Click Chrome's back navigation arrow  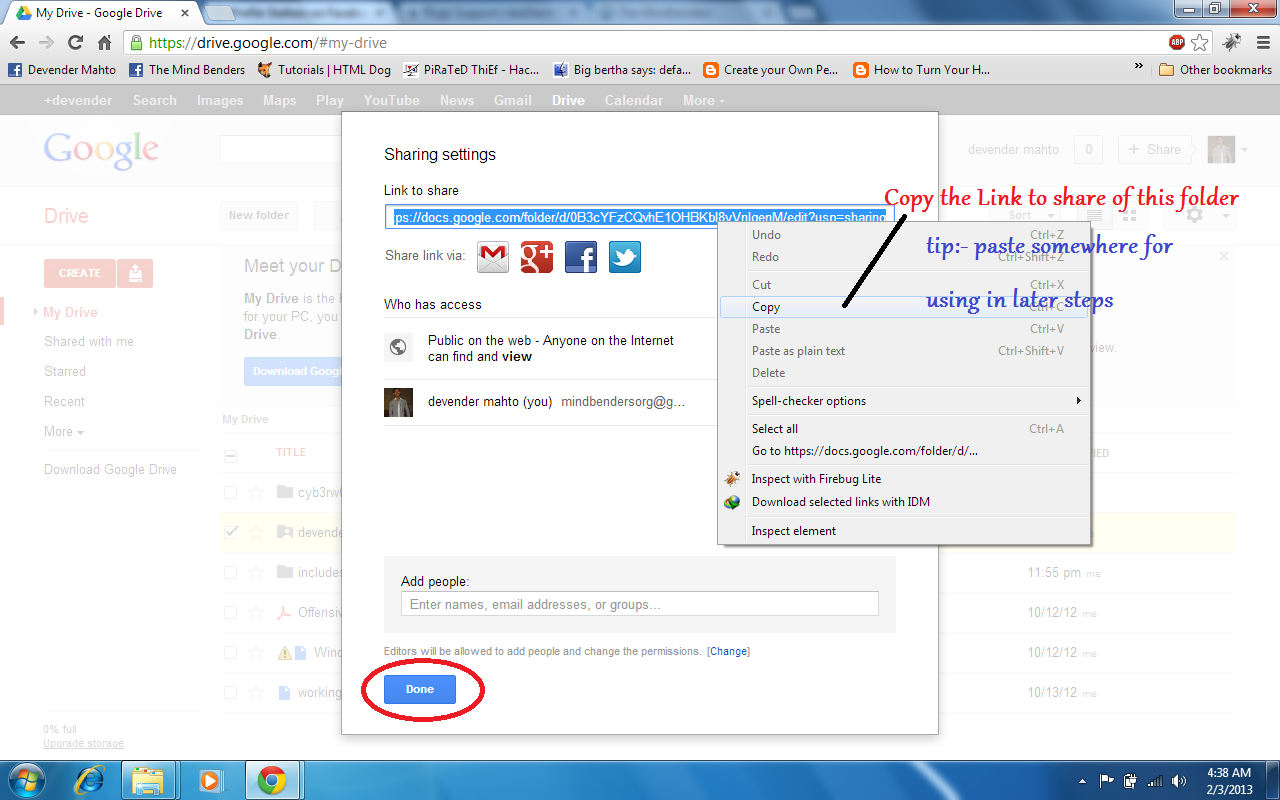click(x=17, y=43)
